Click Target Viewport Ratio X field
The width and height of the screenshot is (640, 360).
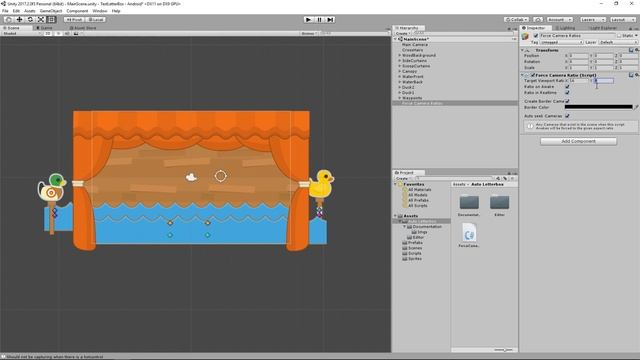[x=579, y=81]
